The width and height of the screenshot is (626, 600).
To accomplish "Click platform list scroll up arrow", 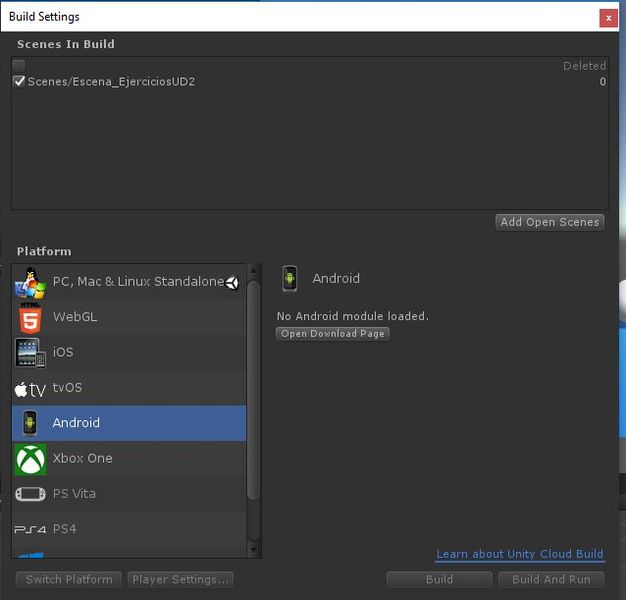I will point(253,271).
